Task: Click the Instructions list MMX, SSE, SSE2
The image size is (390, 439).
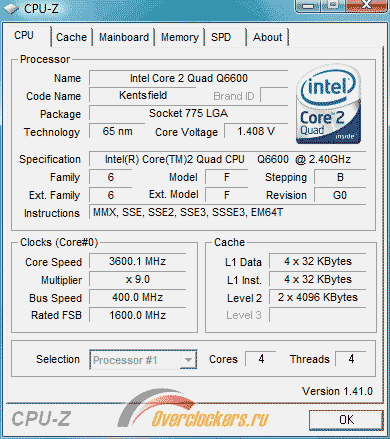Action: (x=228, y=213)
